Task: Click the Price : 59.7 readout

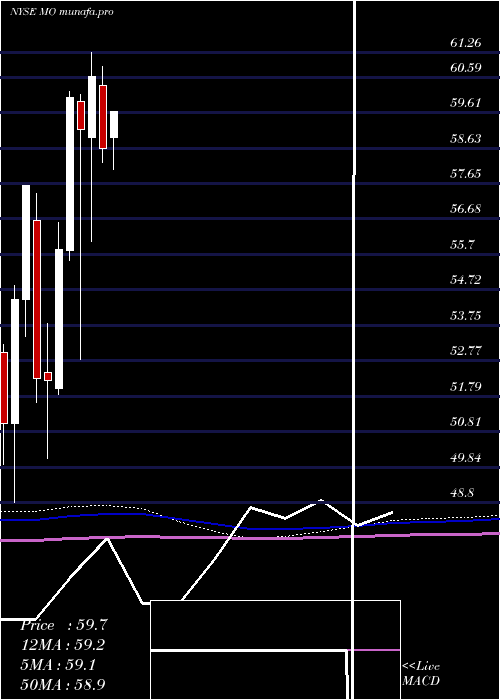Action: point(64,625)
